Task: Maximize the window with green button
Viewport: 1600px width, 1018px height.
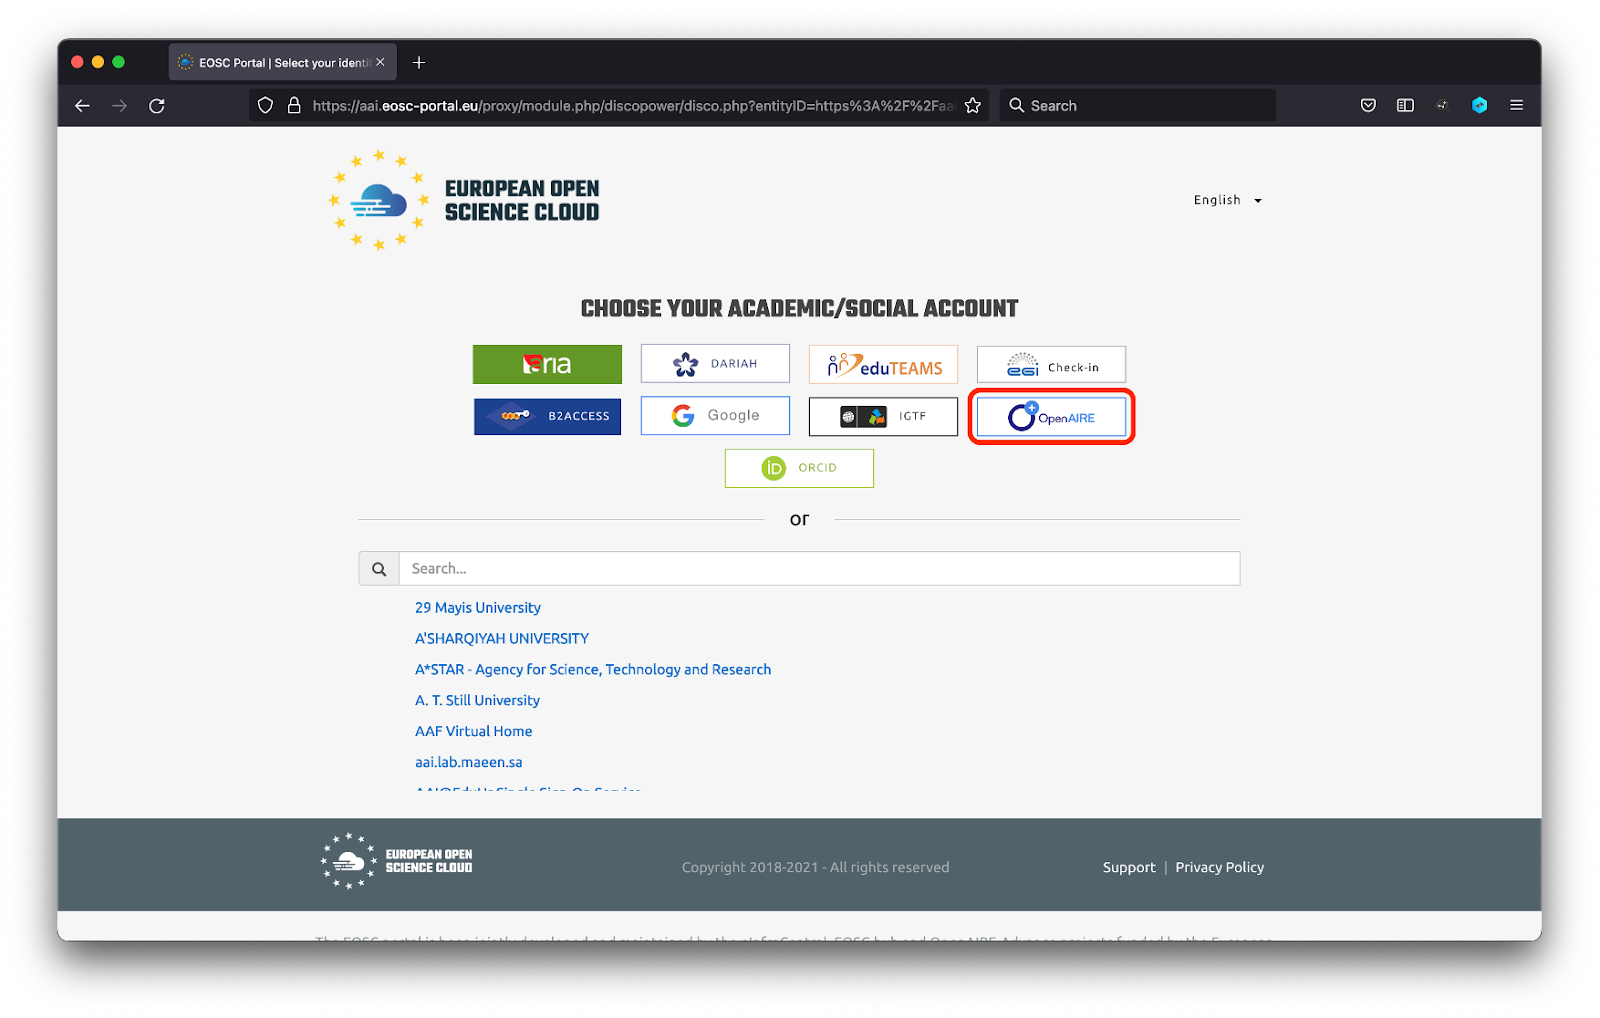Action: pyautogui.click(x=118, y=62)
